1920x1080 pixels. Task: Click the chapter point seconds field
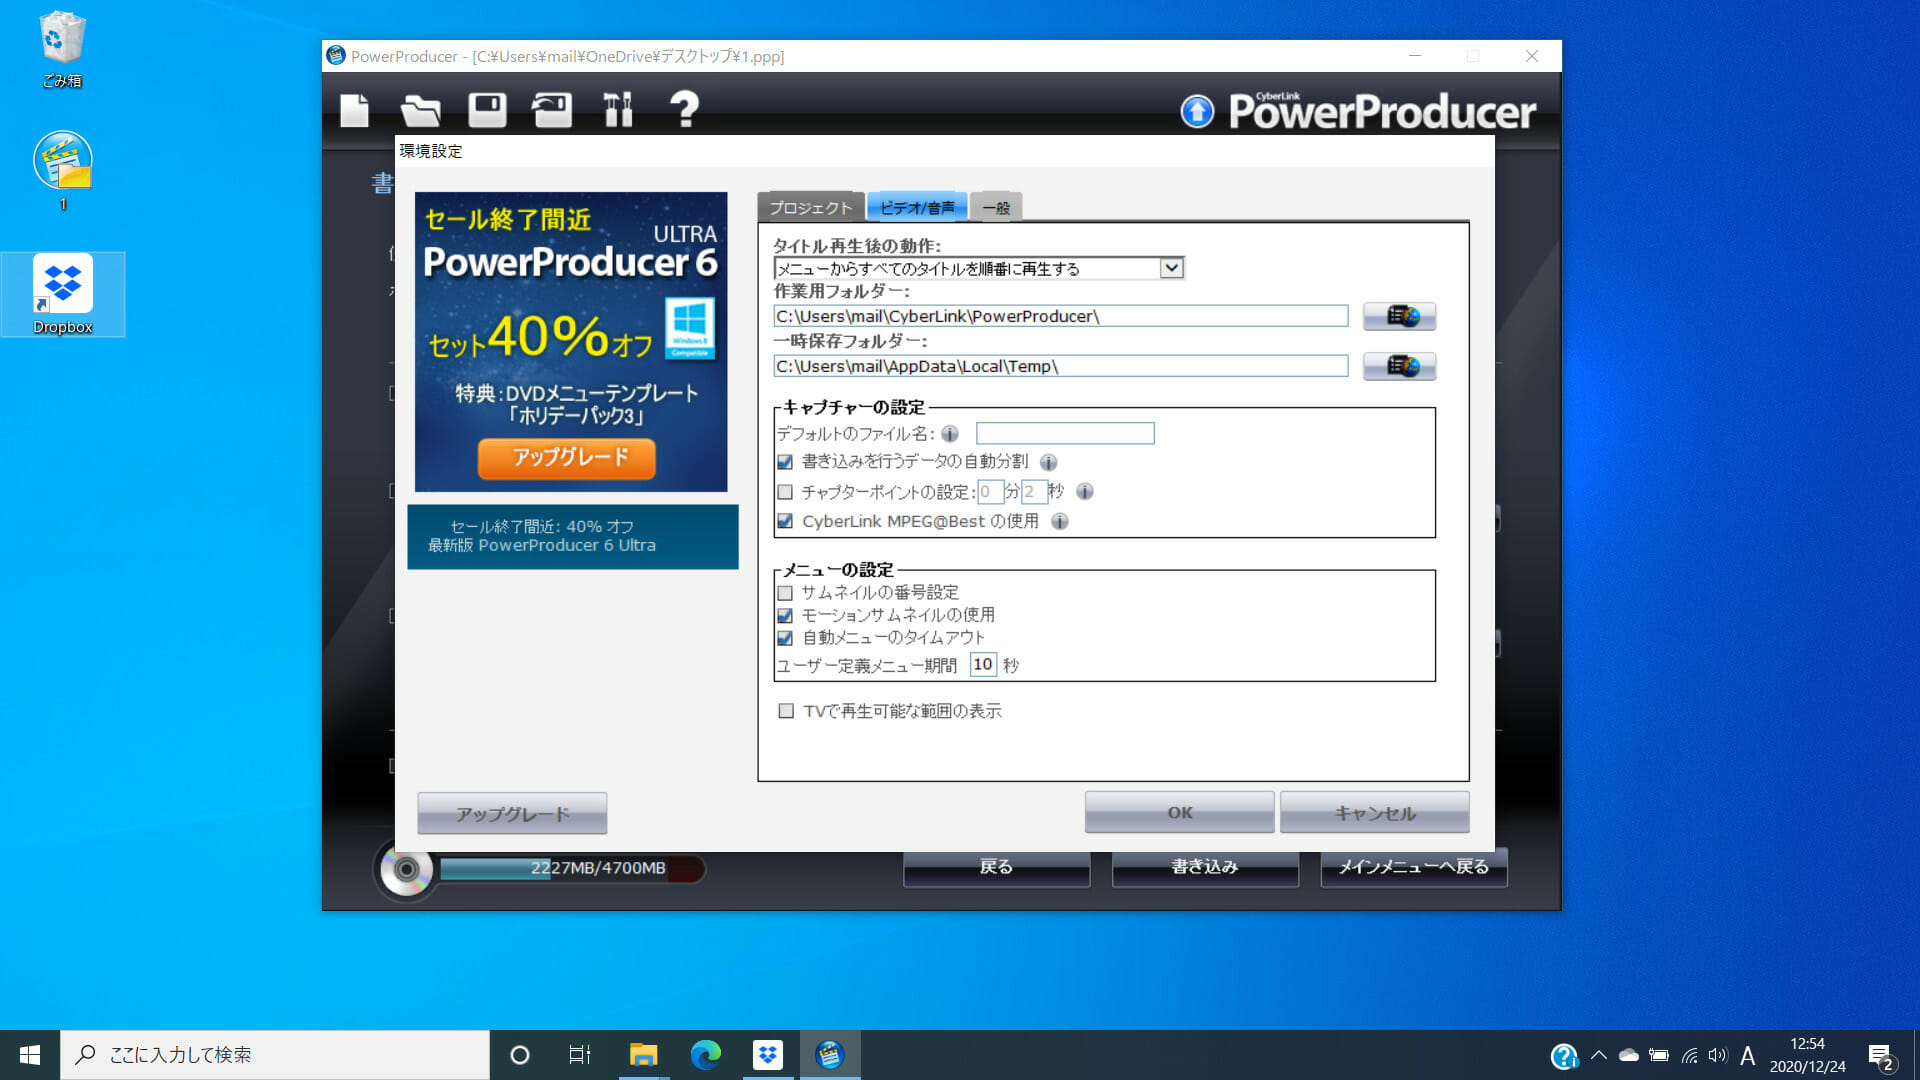point(1034,492)
